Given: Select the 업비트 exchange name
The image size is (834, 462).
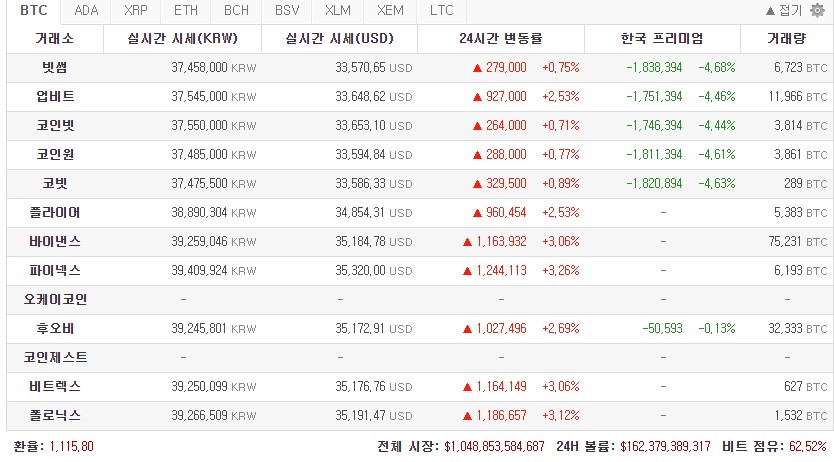Looking at the screenshot, I should click(55, 96).
